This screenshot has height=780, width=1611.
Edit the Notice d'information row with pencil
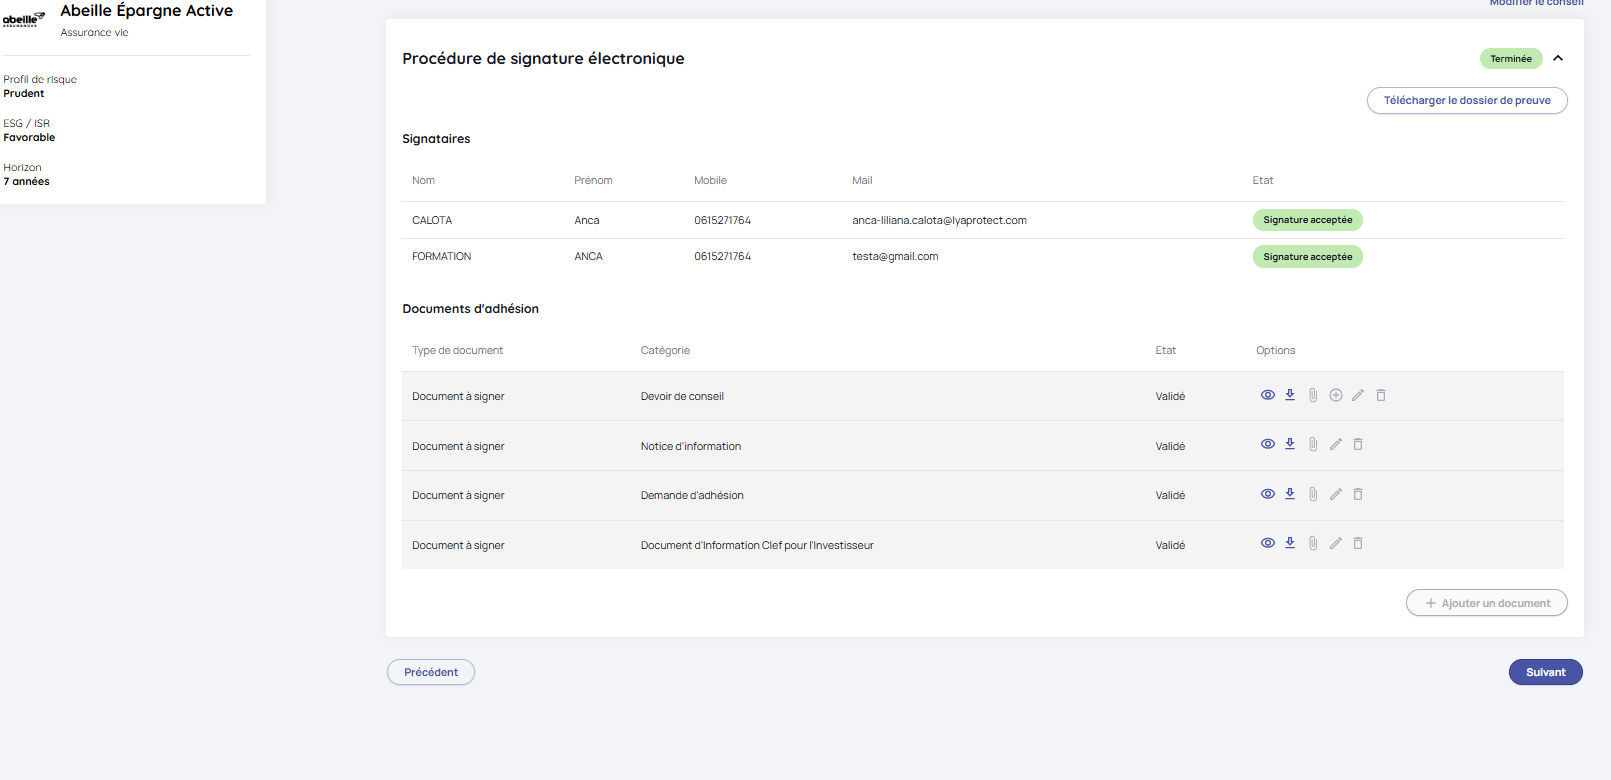pos(1335,444)
